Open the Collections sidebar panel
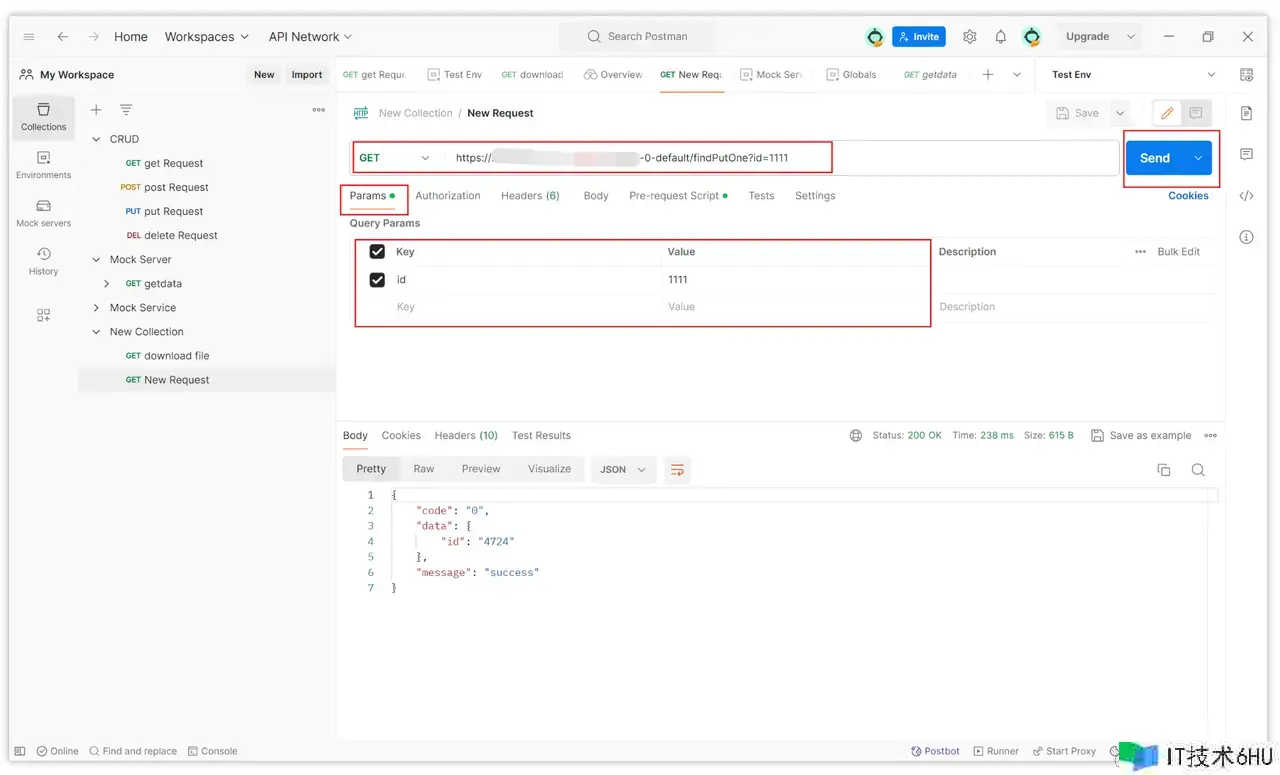This screenshot has height=775, width=1280. point(44,116)
